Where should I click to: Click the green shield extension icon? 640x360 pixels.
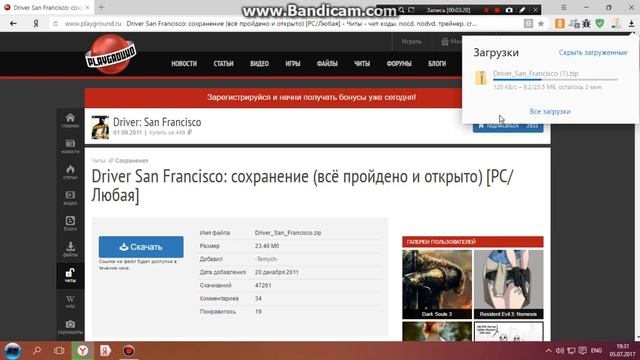point(600,24)
